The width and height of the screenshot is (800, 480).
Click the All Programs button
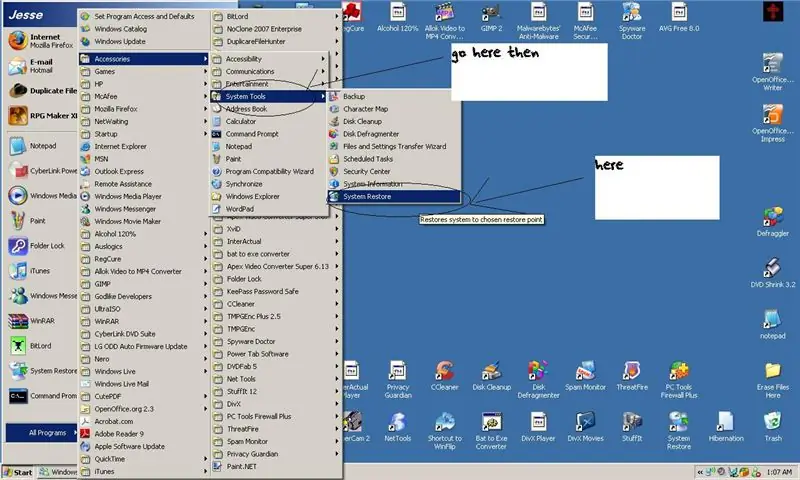(41, 433)
